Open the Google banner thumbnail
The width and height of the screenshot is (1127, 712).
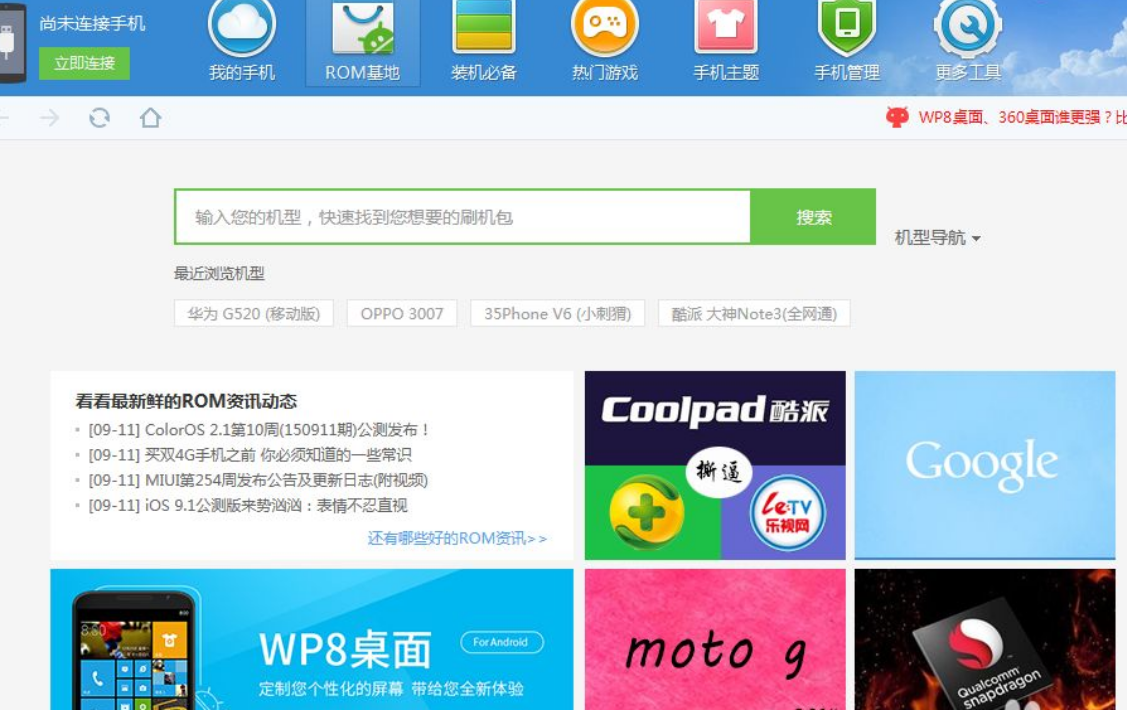(x=984, y=464)
